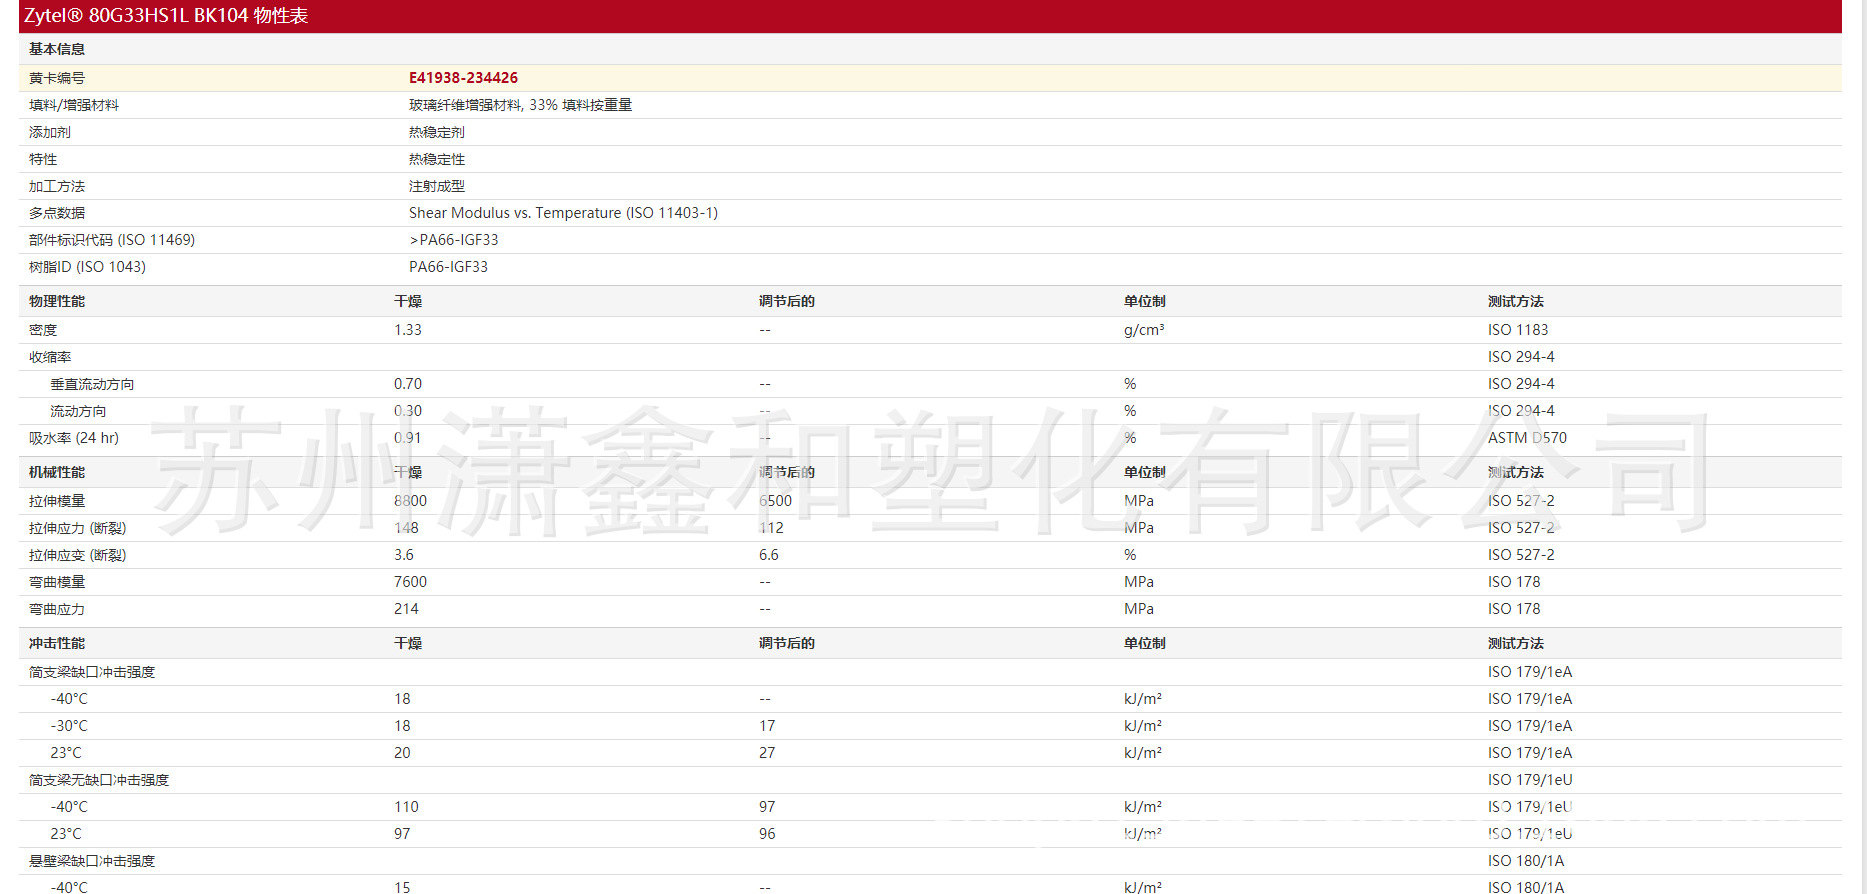
Task: Click the '填料/增强材料' label
Action: (74, 105)
